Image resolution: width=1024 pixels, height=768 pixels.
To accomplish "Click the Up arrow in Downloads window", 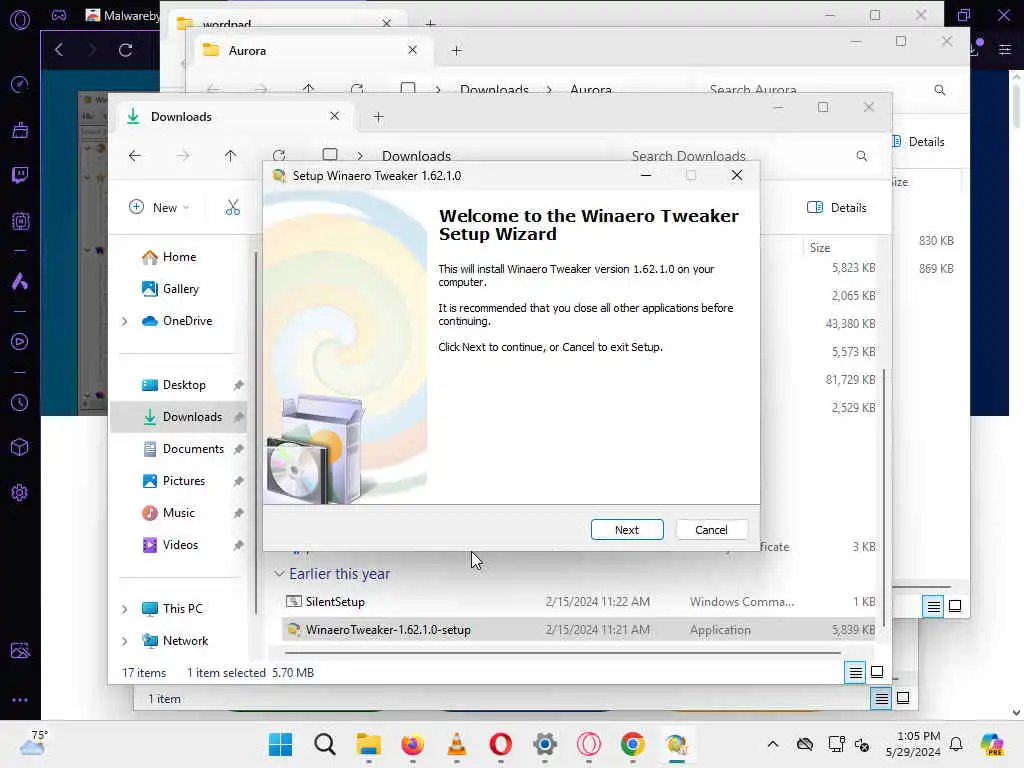I will [x=230, y=155].
